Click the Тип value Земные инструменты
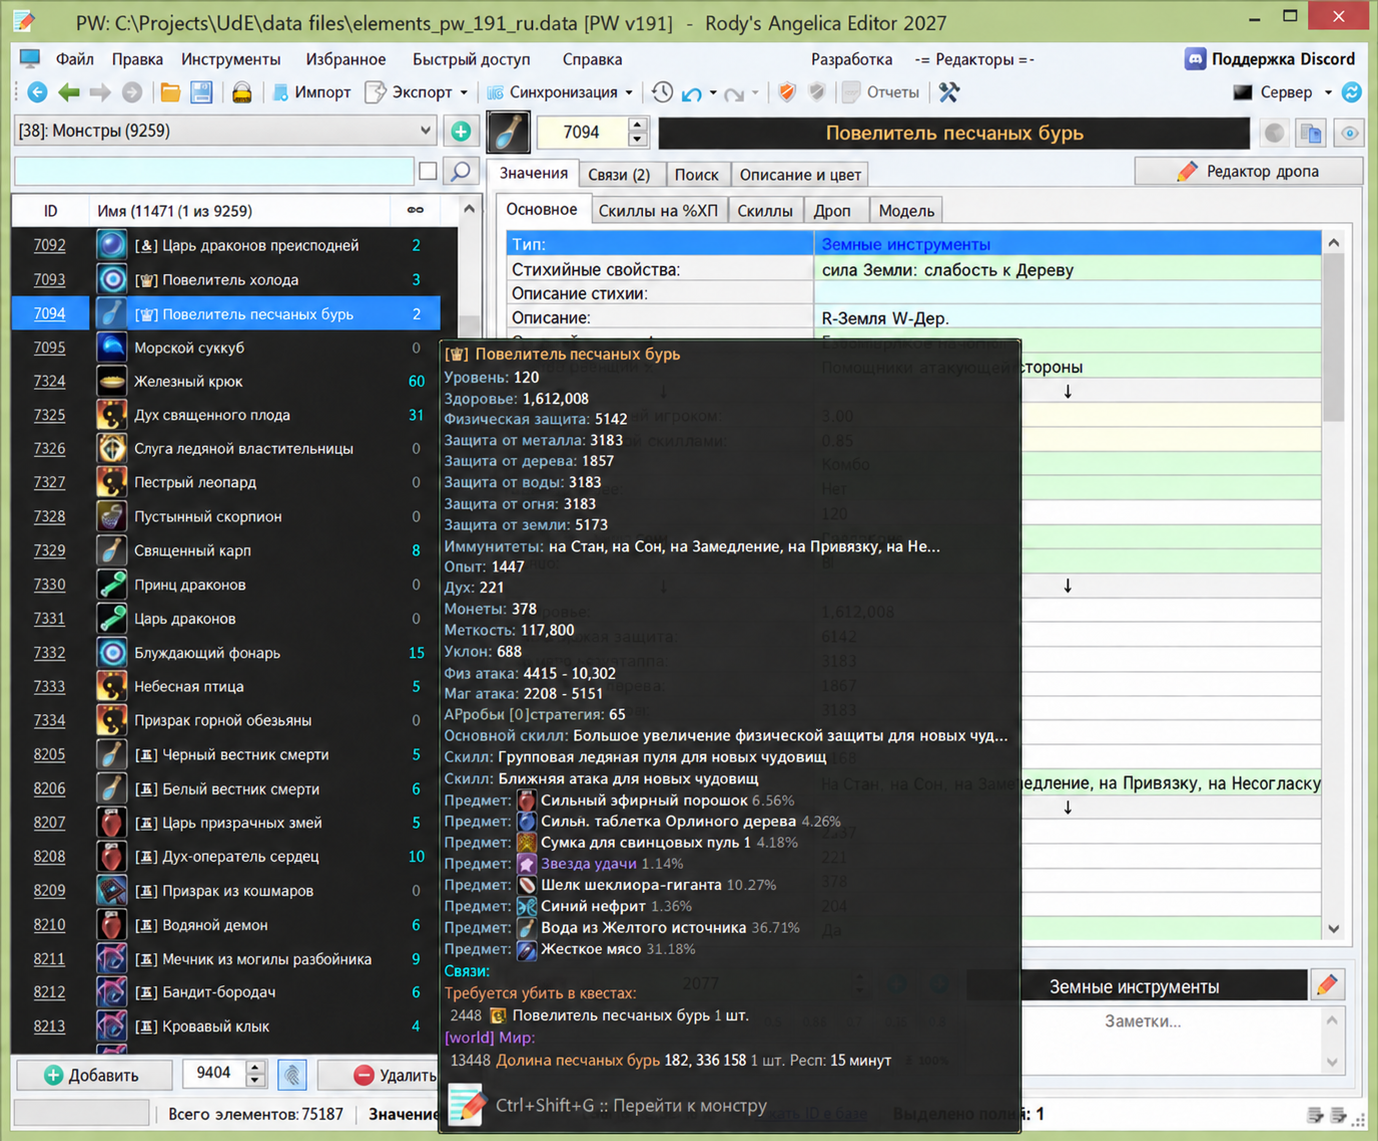The width and height of the screenshot is (1378, 1141). tap(906, 244)
